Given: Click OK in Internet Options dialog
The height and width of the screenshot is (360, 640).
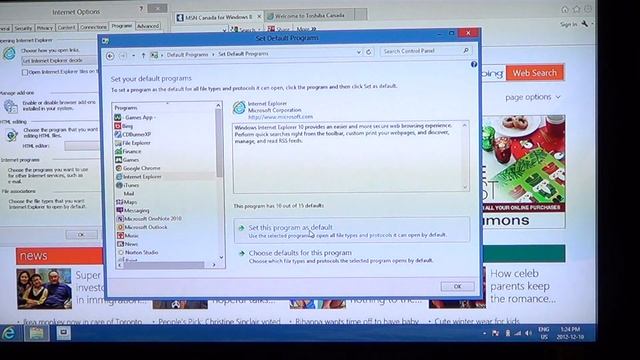Looking at the screenshot, I should point(81,235).
